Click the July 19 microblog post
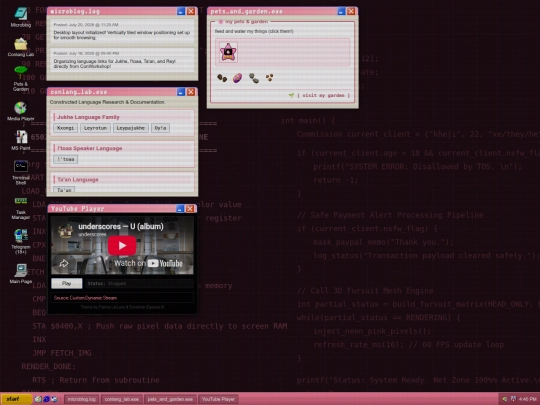Image resolution: width=540 pixels, height=405 pixels. coord(122,61)
